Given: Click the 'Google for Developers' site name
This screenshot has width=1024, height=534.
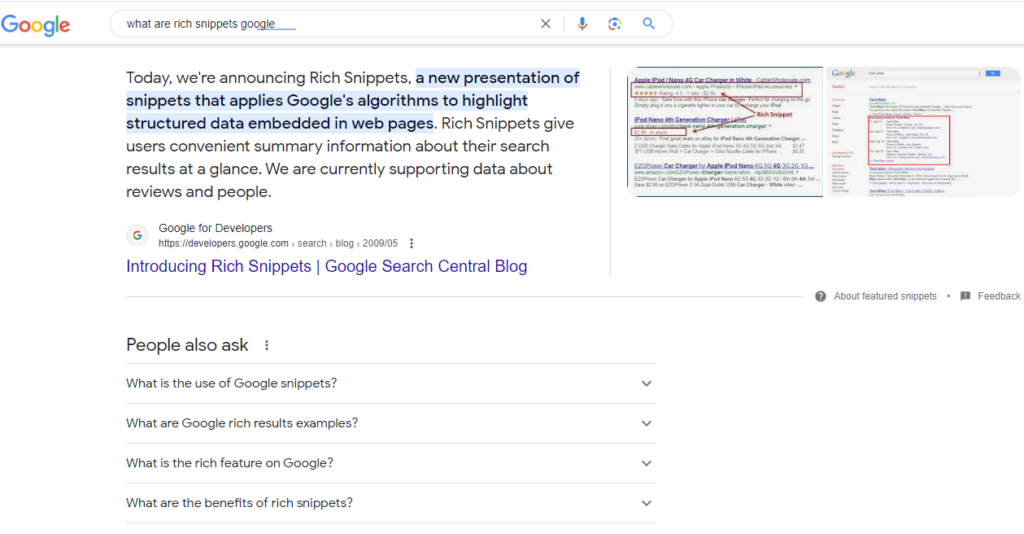Looking at the screenshot, I should pyautogui.click(x=216, y=228).
